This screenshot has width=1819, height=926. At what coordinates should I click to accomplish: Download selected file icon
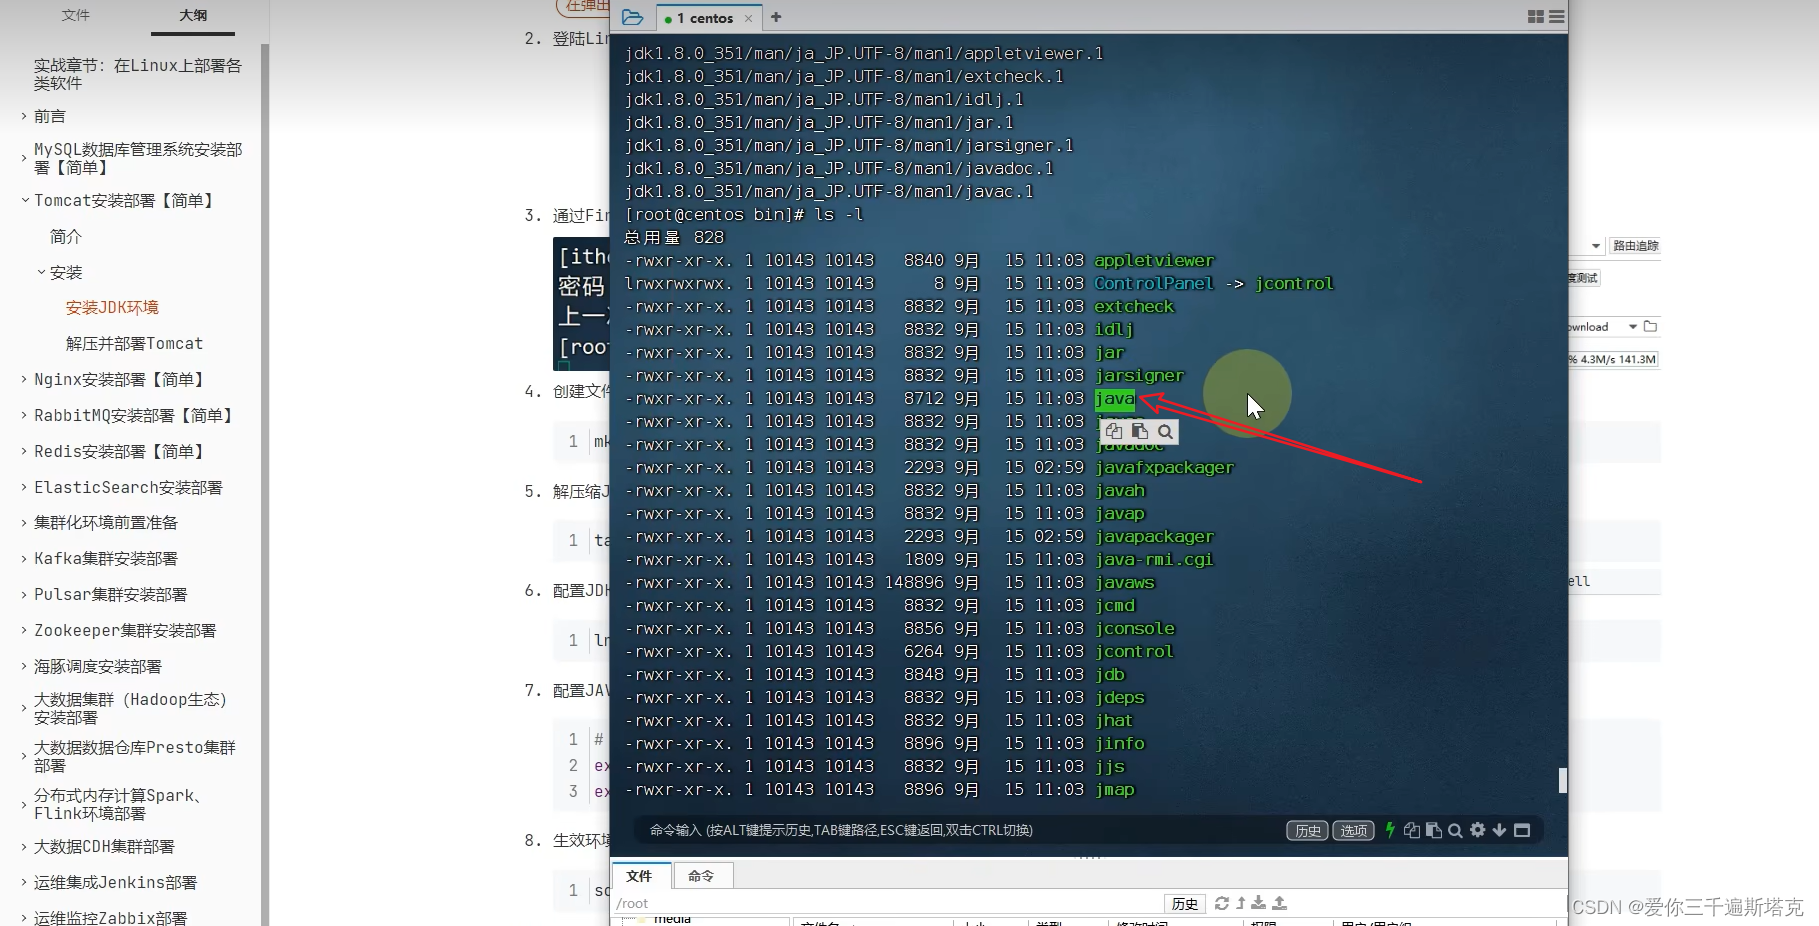click(1259, 903)
